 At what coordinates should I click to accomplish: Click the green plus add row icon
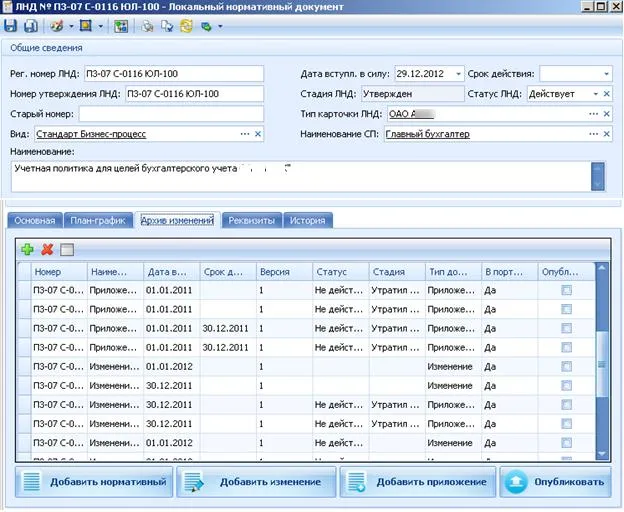pyautogui.click(x=27, y=249)
